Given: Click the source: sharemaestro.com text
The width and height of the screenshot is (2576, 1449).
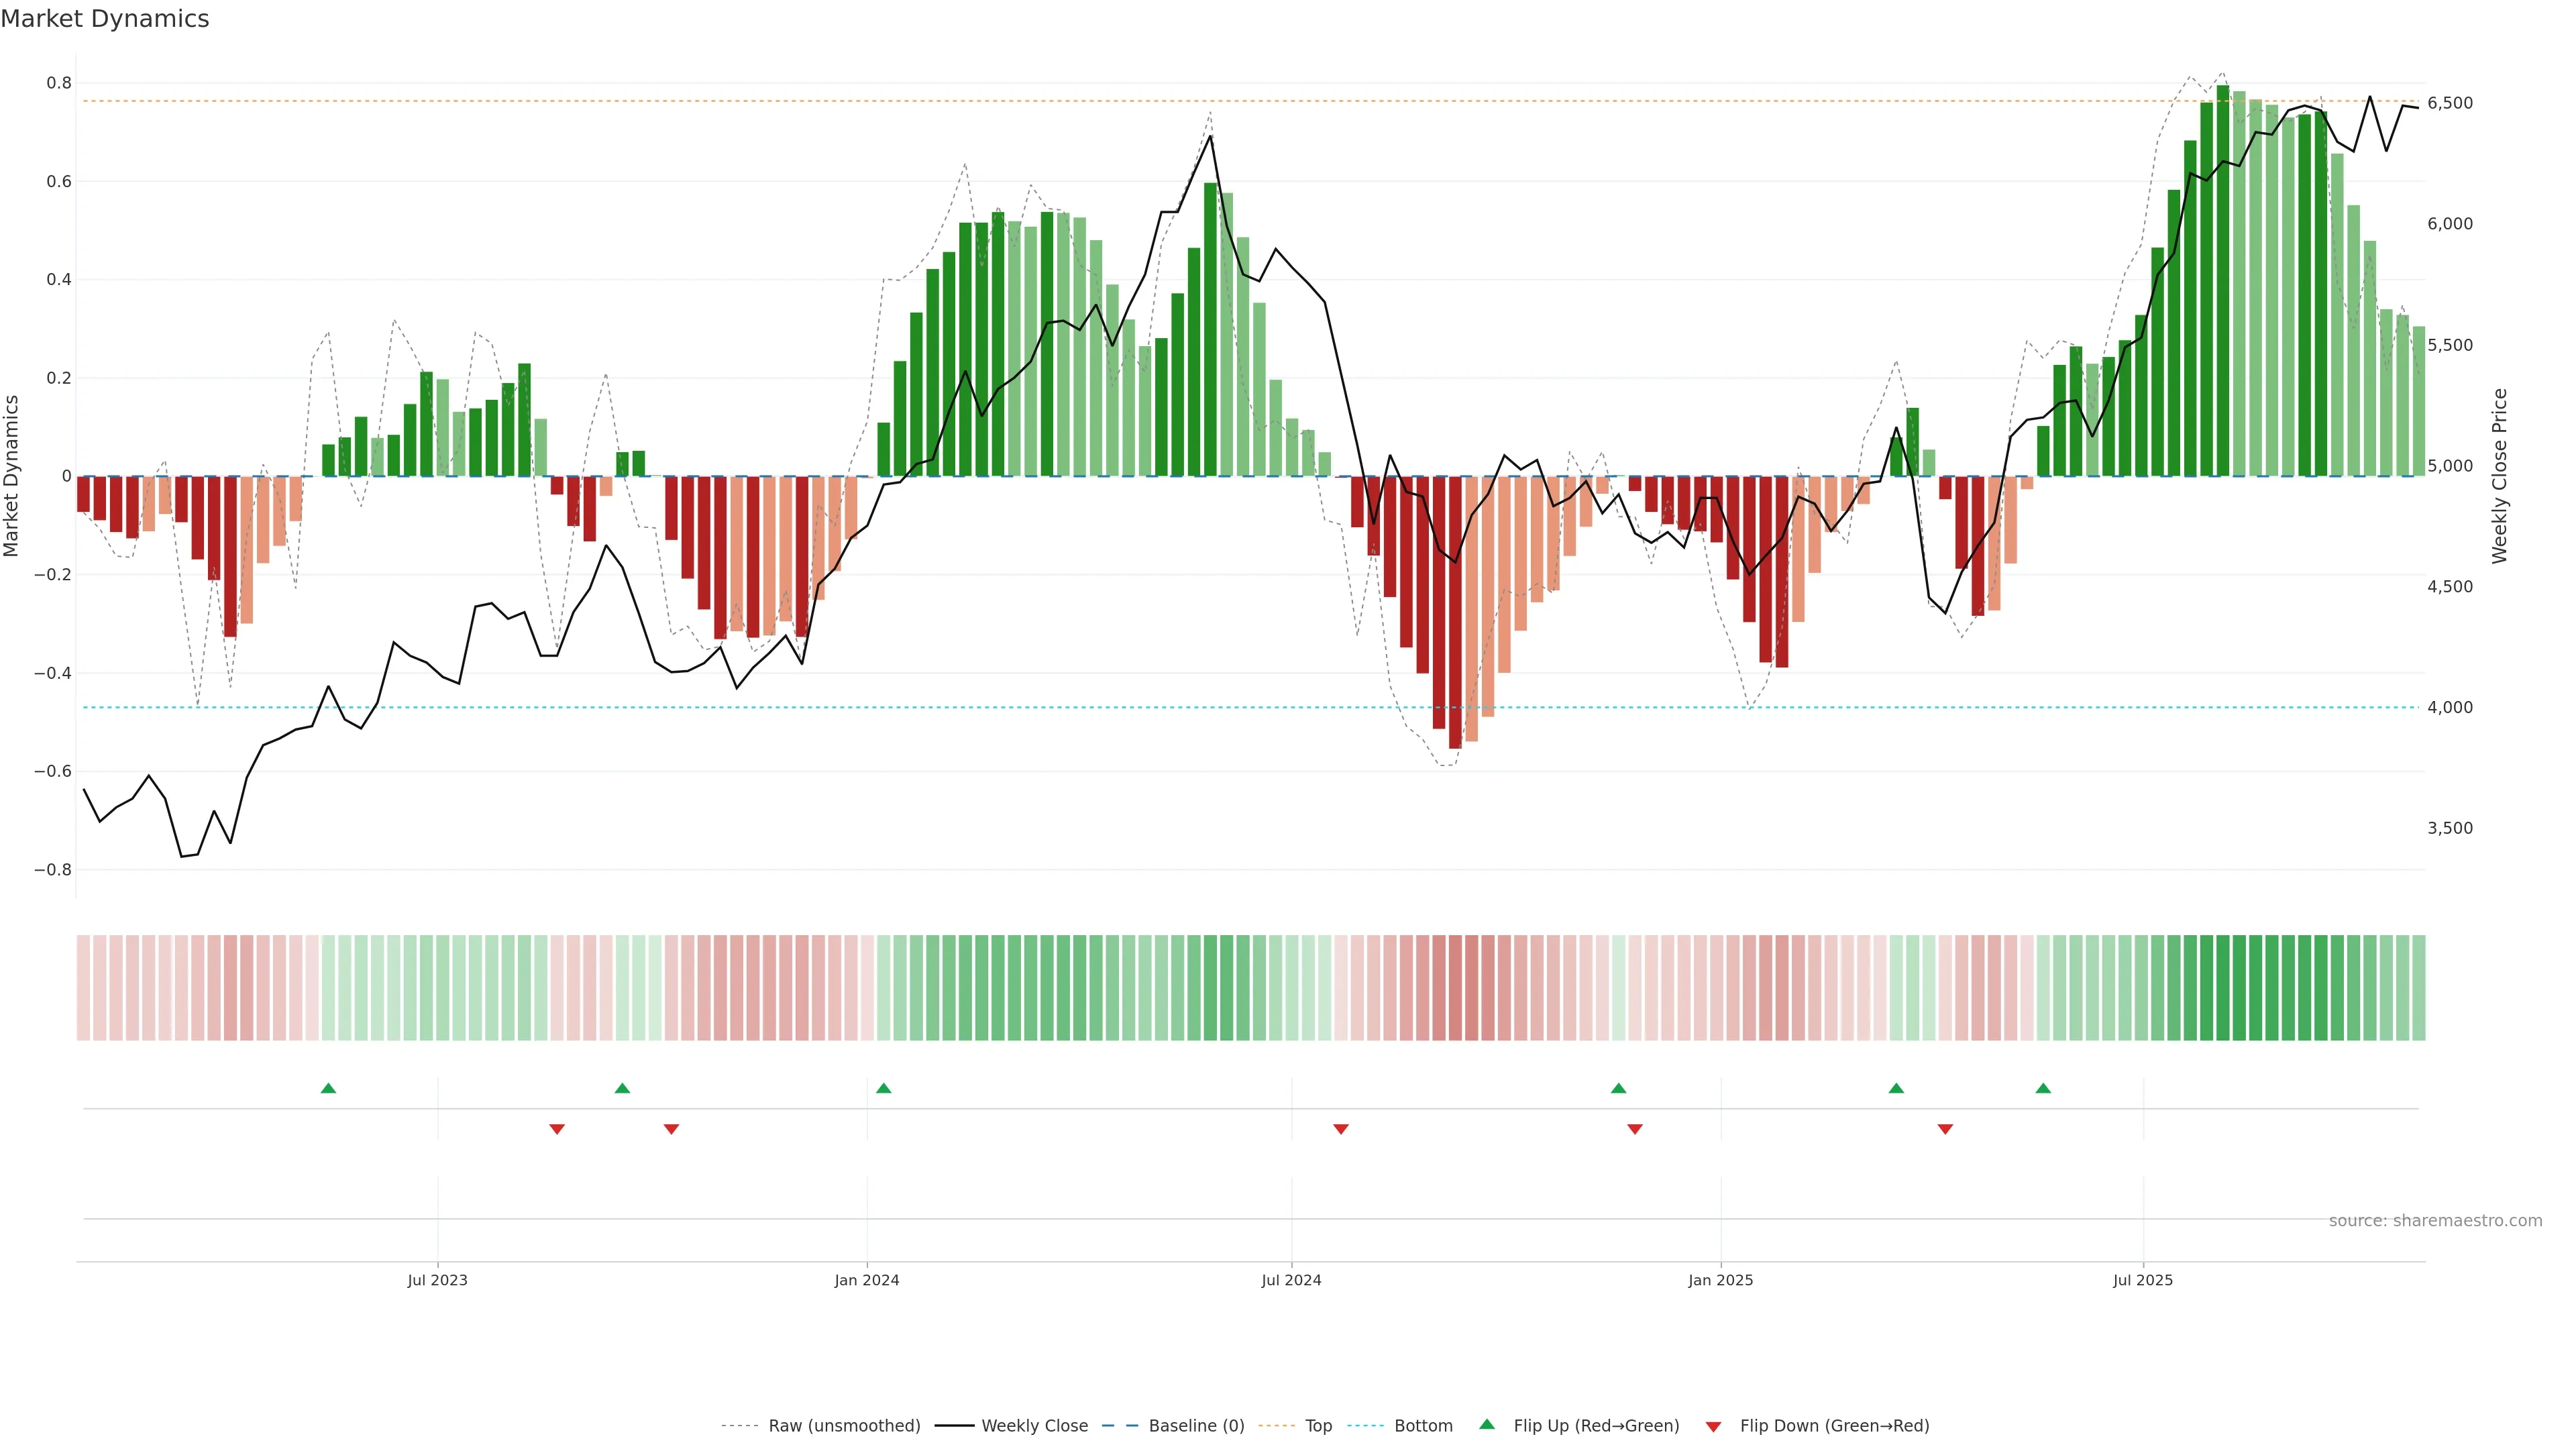Looking at the screenshot, I should point(2435,1221).
